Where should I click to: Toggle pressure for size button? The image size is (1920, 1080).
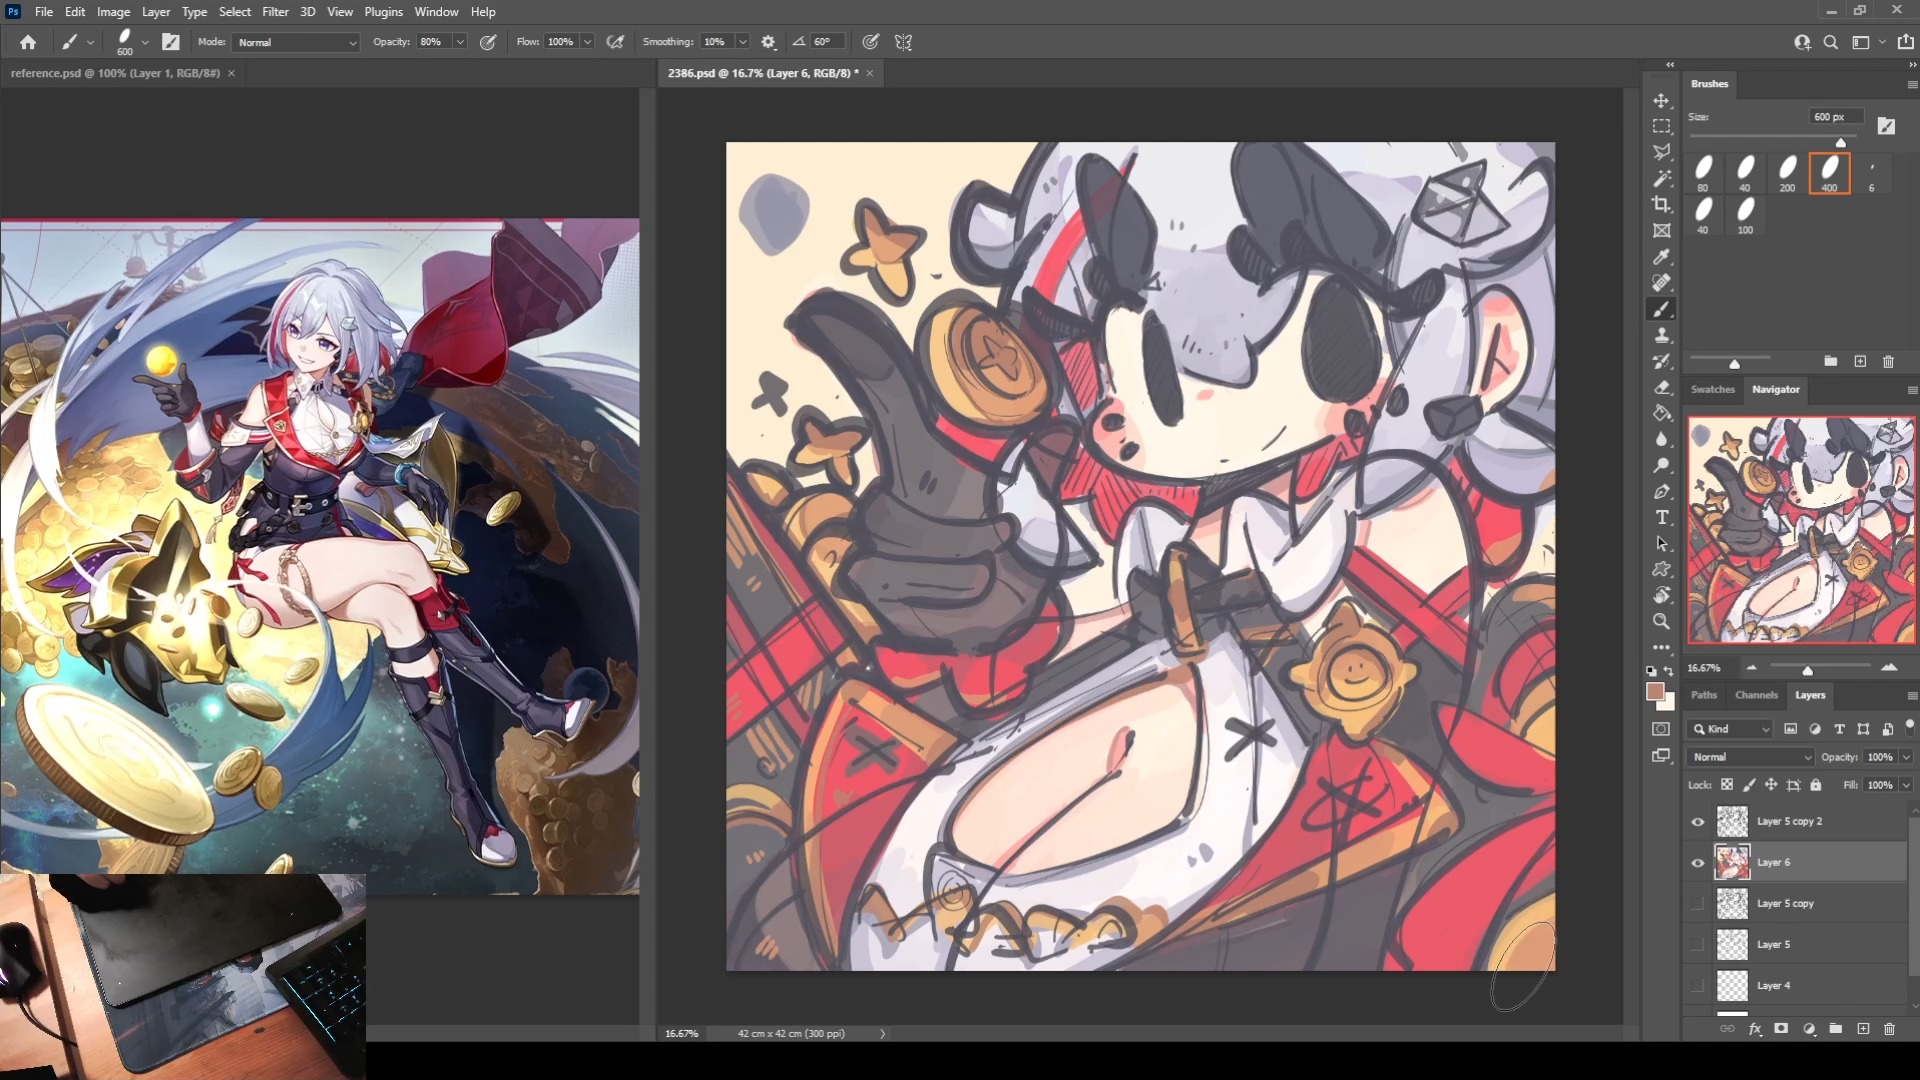point(871,42)
